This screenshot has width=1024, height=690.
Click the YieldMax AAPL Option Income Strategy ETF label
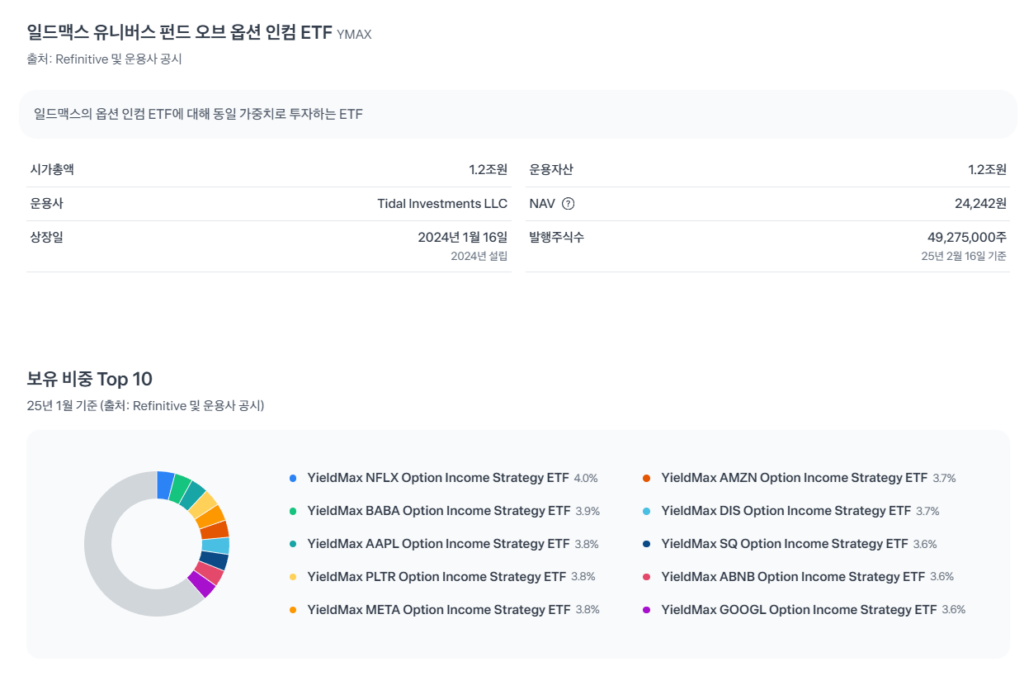[x=438, y=544]
